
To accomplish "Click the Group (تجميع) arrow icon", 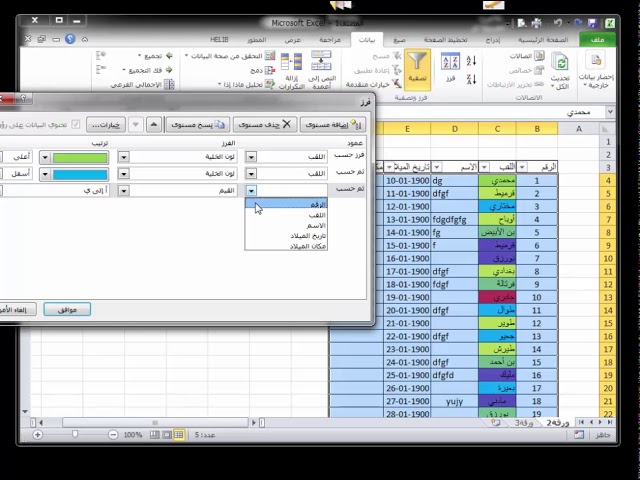I will click(x=169, y=56).
